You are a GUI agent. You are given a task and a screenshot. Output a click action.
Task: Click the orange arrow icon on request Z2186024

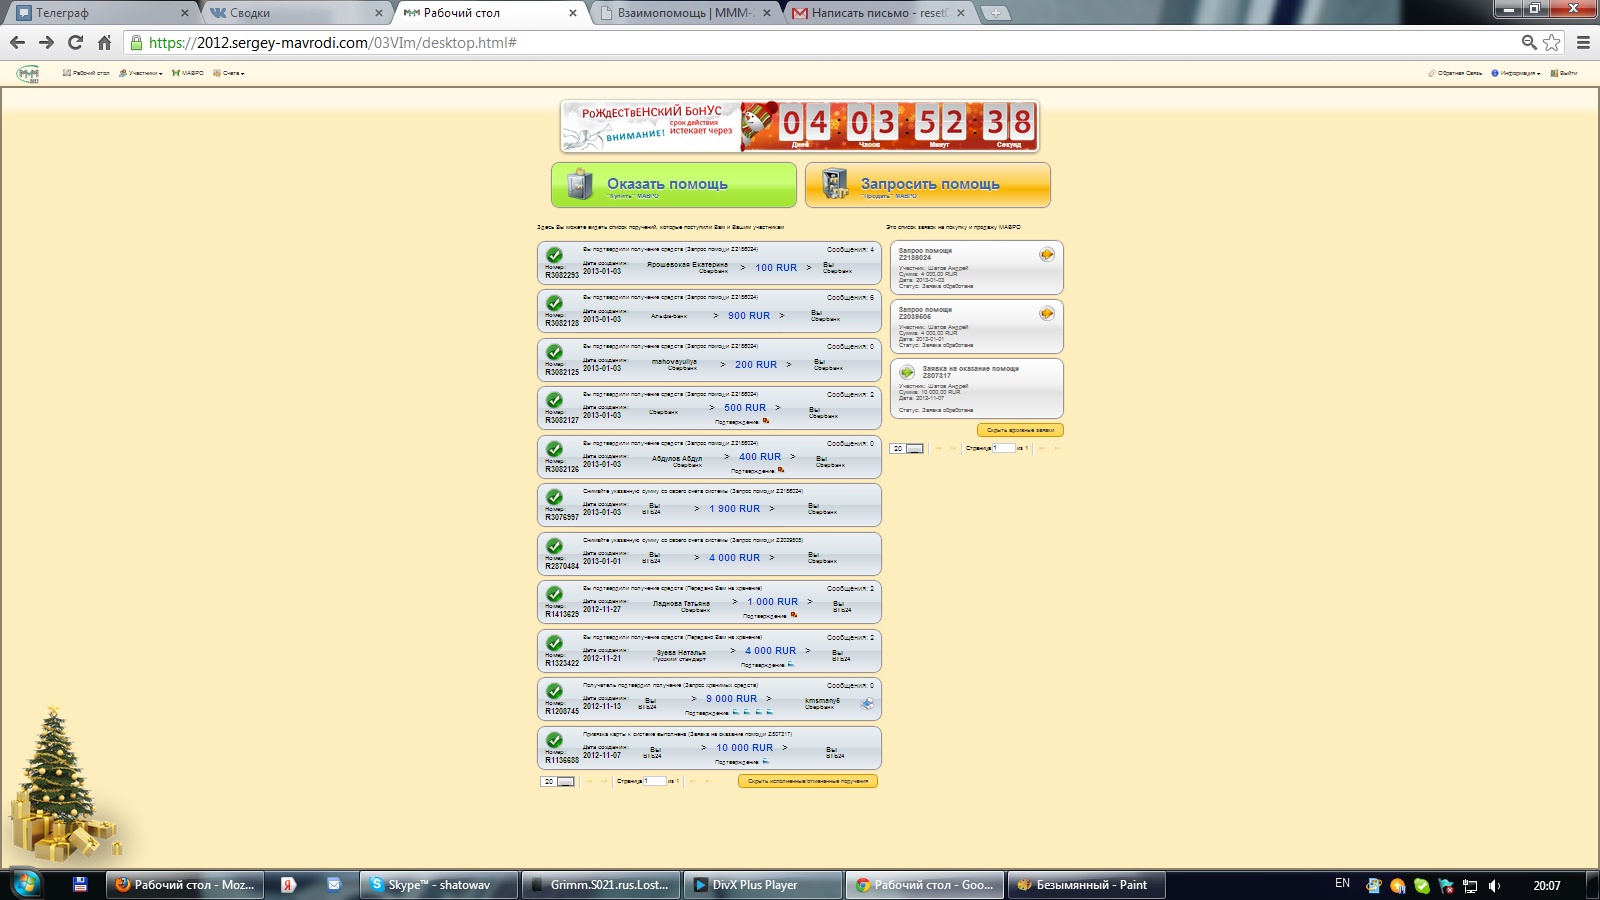pyautogui.click(x=1047, y=254)
